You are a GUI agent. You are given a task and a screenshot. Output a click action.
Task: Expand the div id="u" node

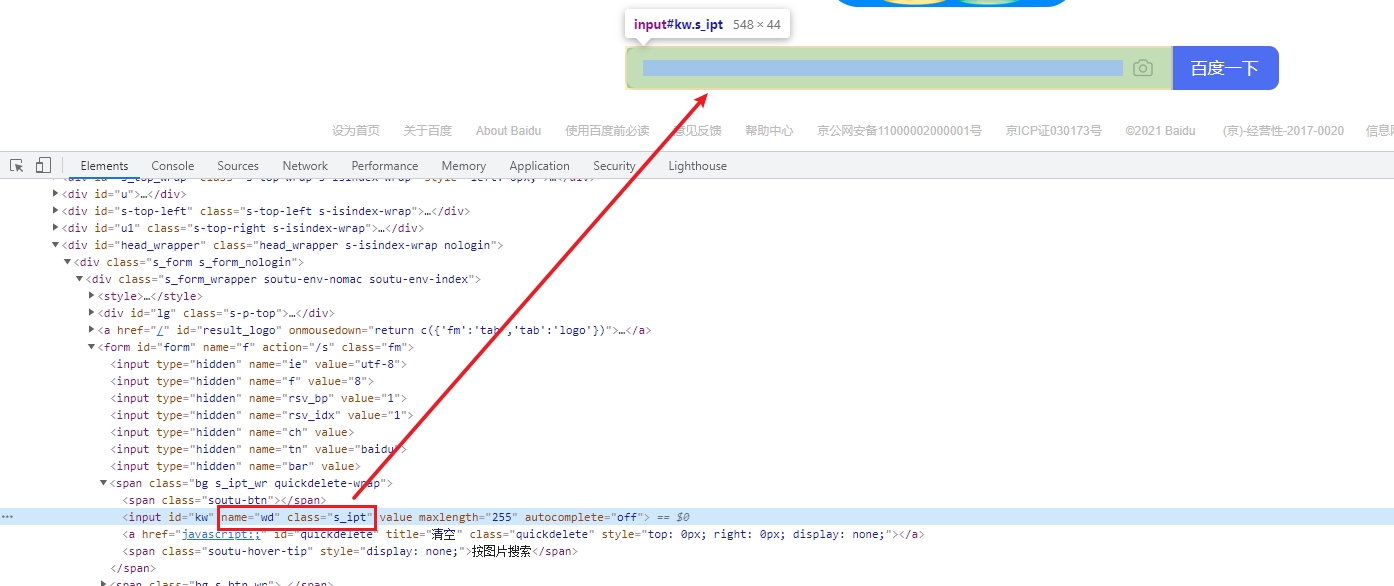pos(57,194)
